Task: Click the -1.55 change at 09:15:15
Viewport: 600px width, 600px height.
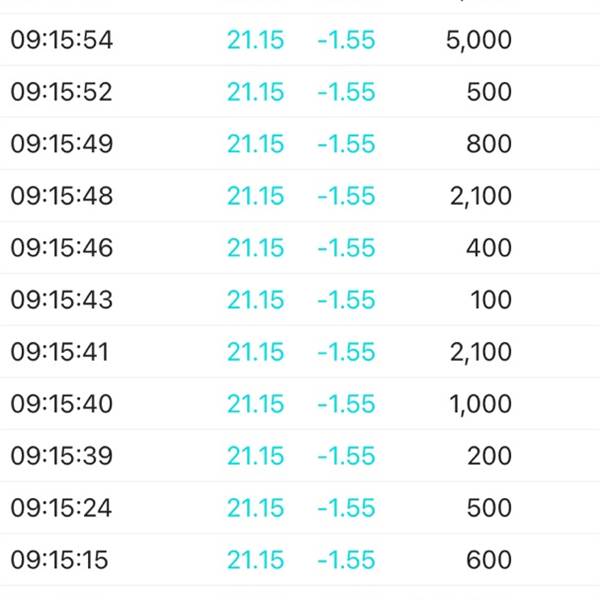Action: coord(346,560)
